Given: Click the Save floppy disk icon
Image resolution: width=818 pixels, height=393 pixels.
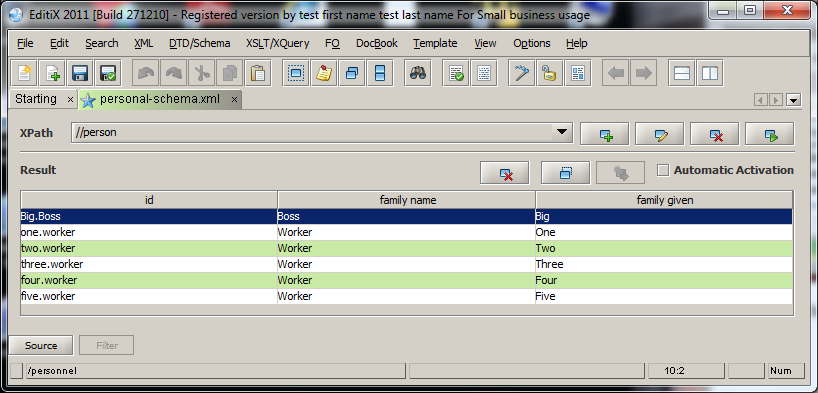Looking at the screenshot, I should 80,73.
